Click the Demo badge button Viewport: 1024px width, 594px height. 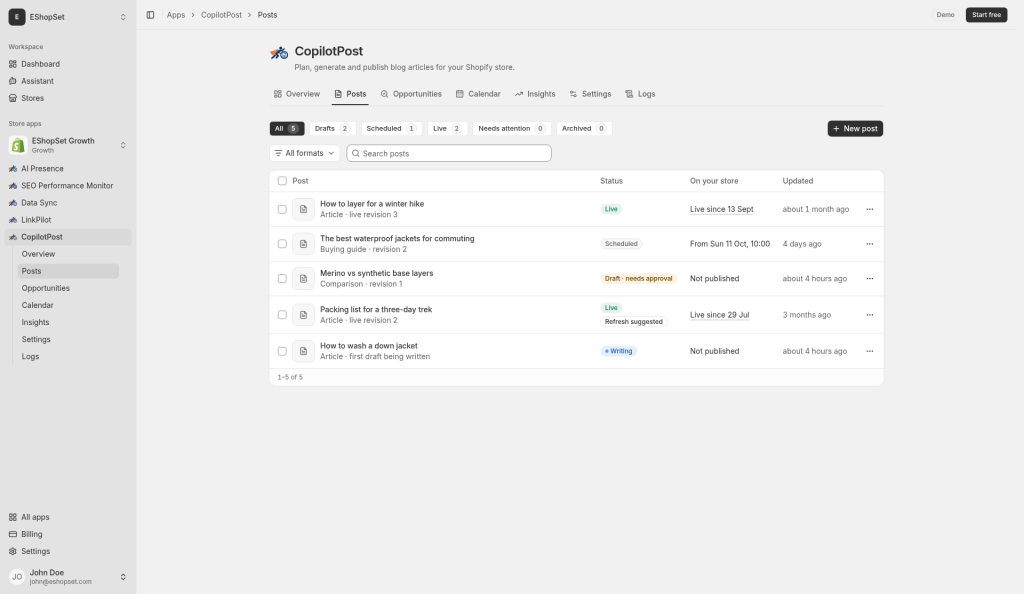click(x=945, y=15)
